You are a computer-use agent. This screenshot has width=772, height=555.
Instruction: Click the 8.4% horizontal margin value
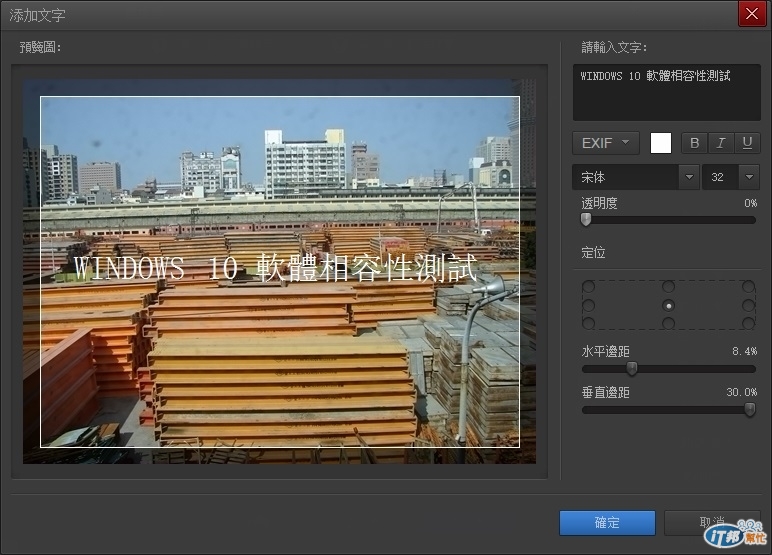[x=744, y=351]
